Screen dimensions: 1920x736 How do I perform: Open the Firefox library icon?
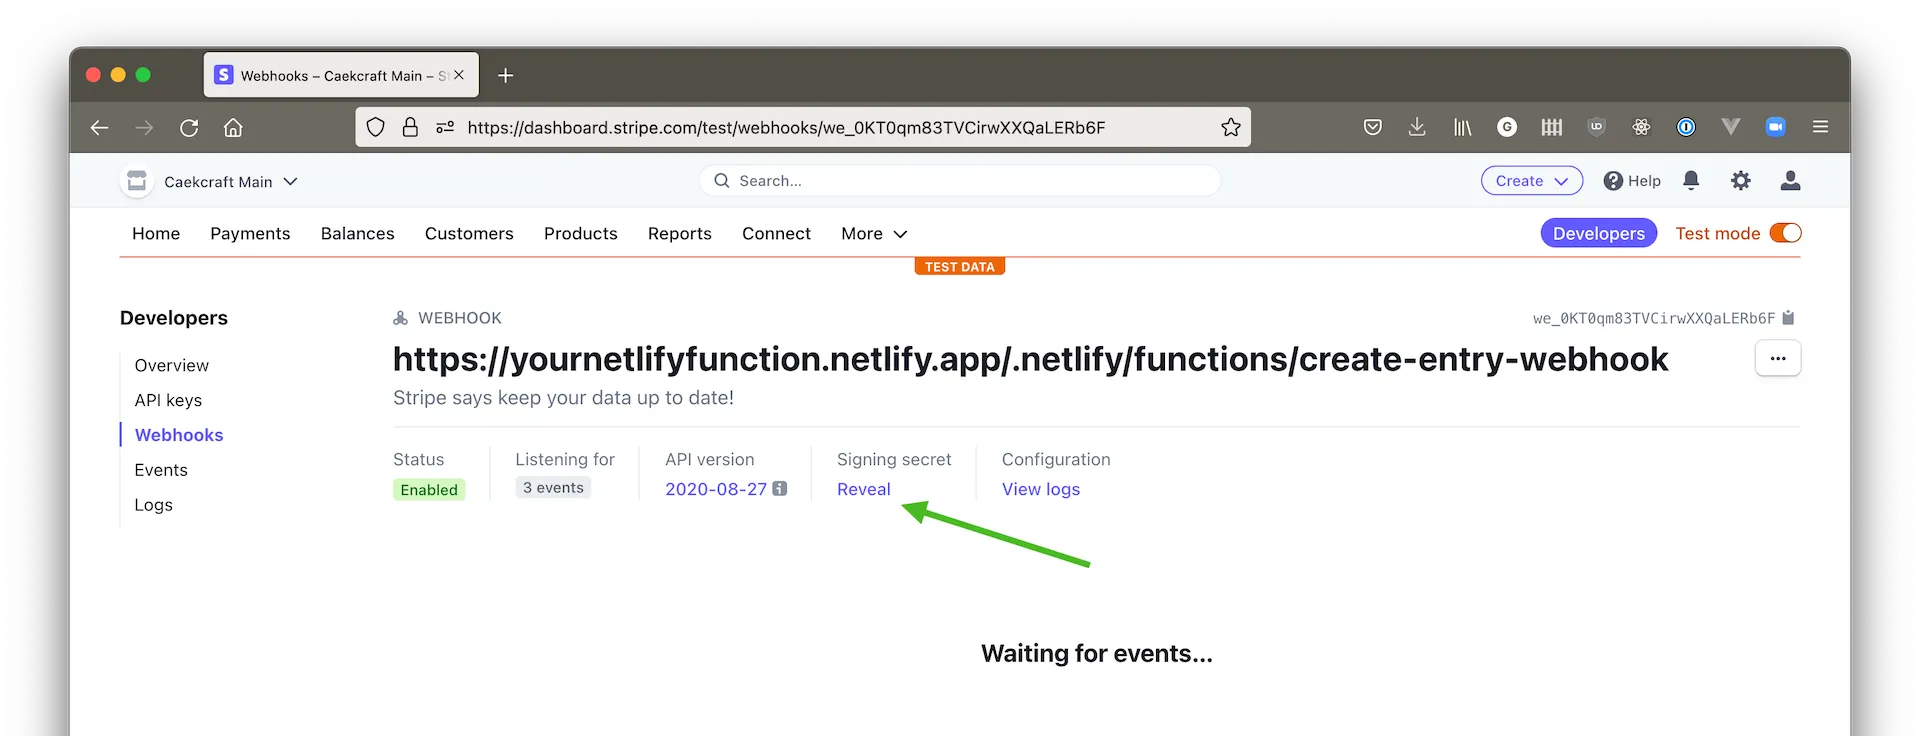[x=1462, y=127]
